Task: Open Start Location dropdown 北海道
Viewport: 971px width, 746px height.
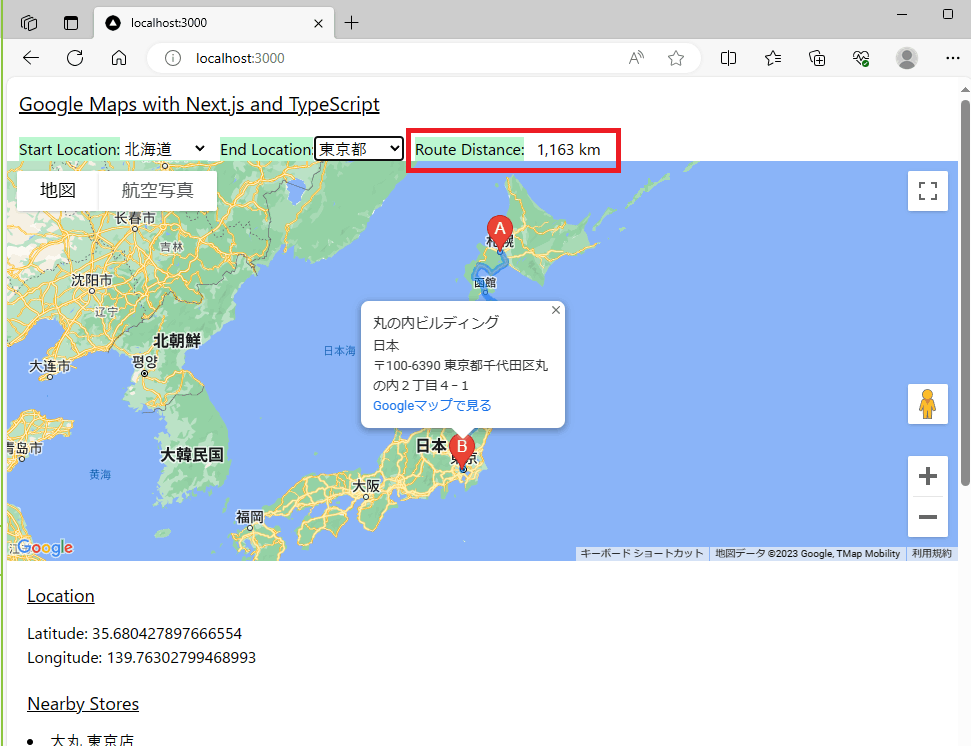Action: 165,149
